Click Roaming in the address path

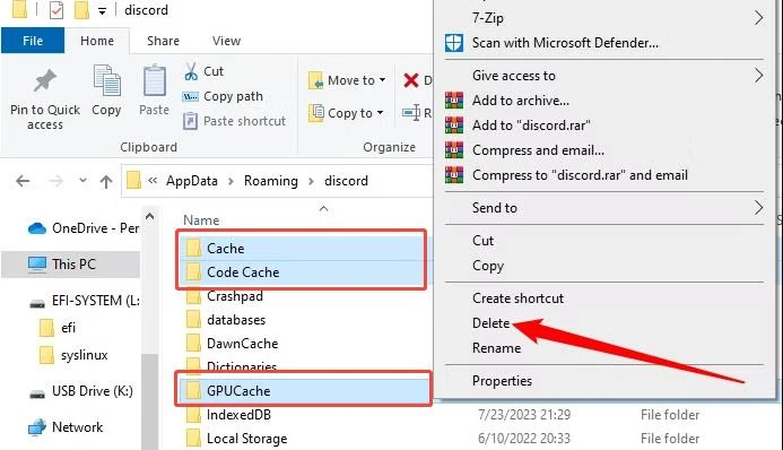(x=271, y=181)
